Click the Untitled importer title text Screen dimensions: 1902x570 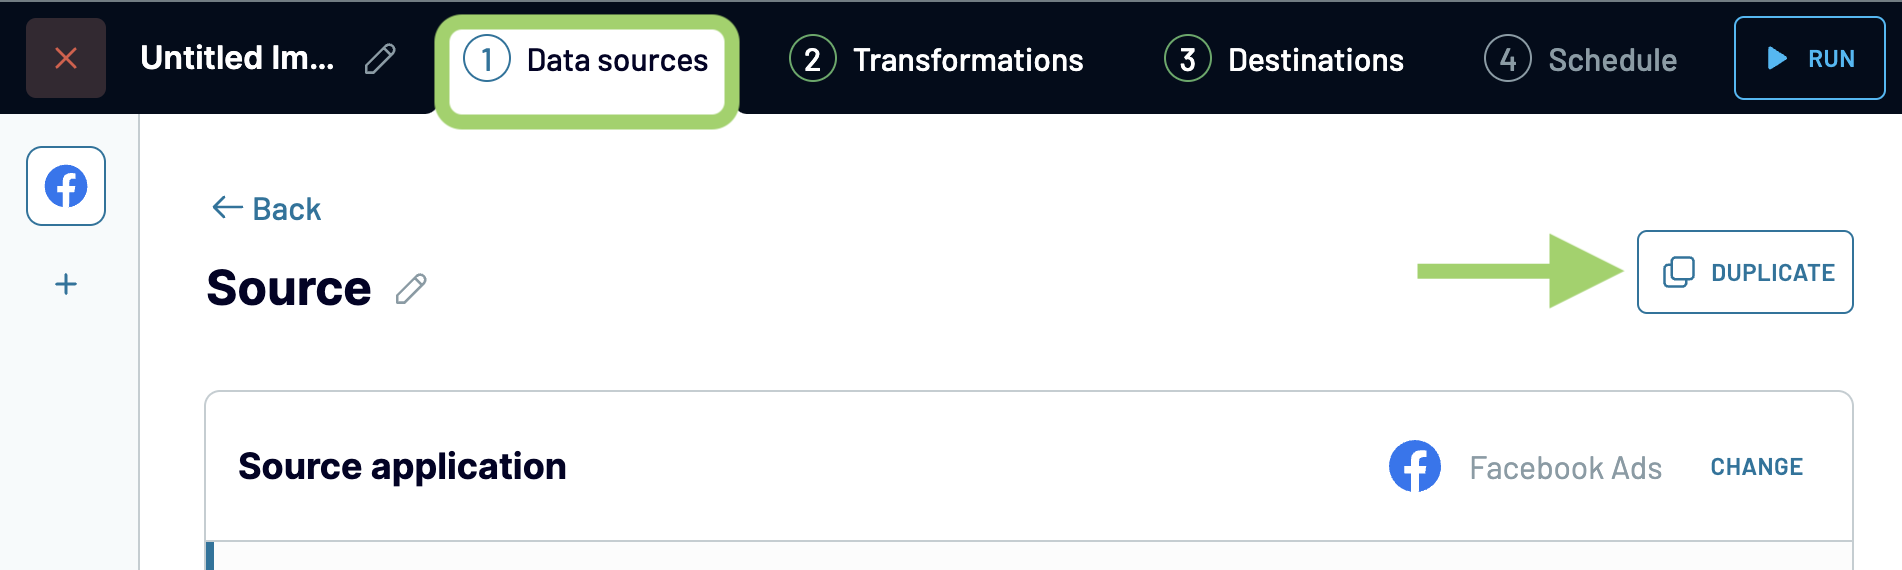(237, 58)
